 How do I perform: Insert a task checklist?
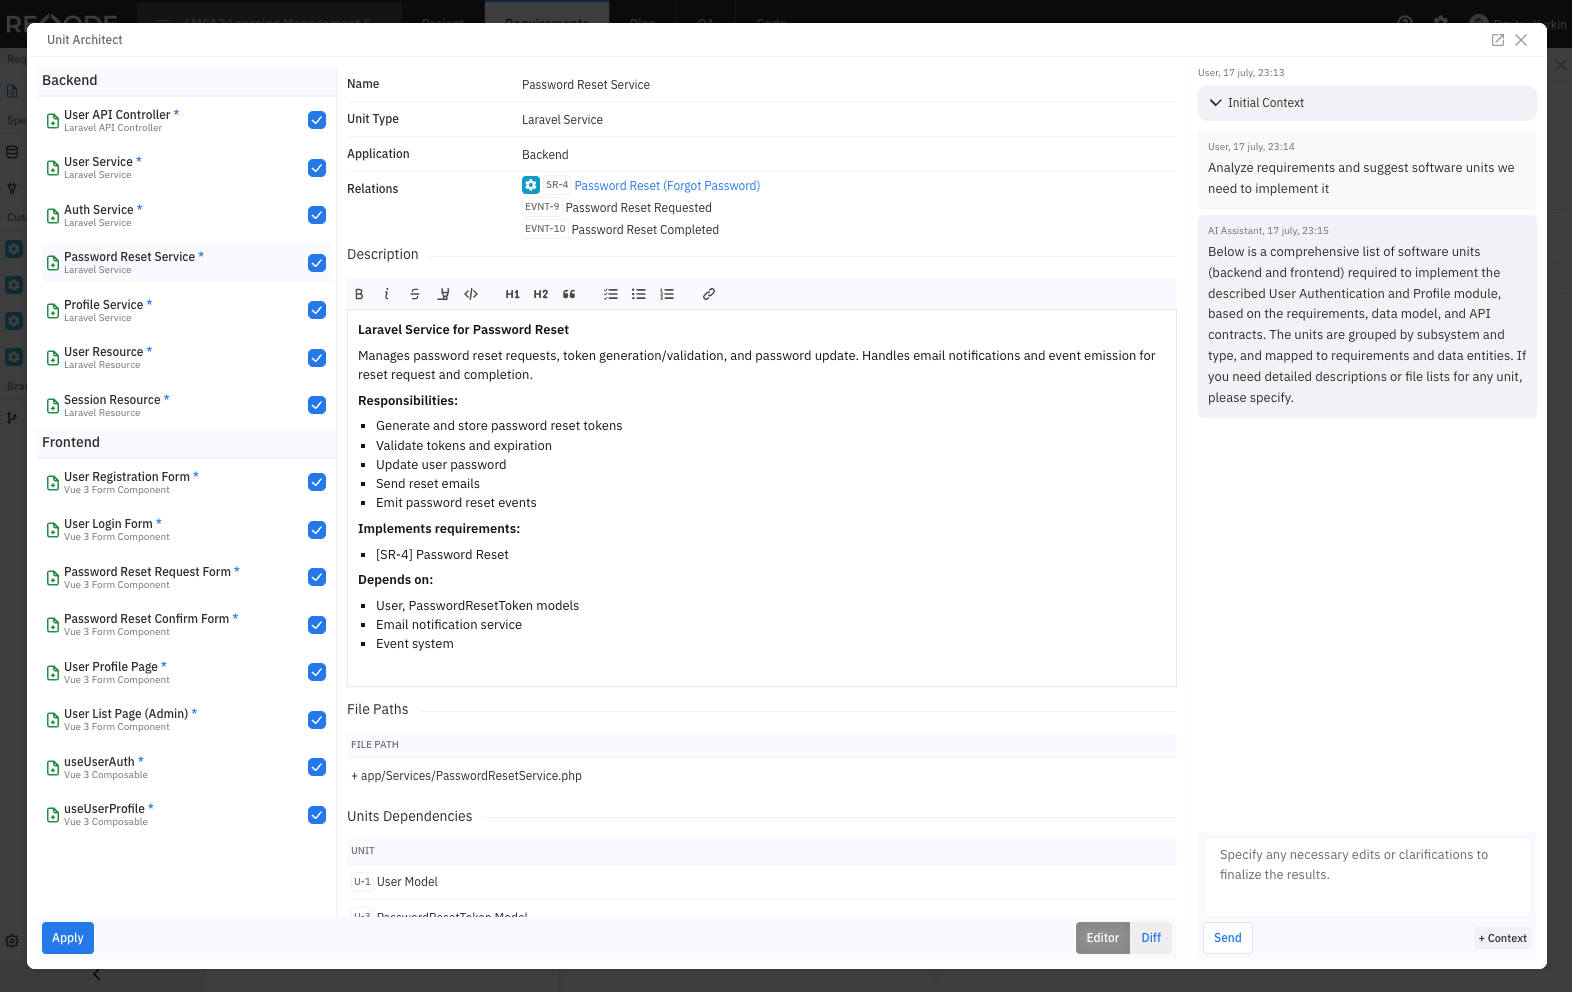pos(611,294)
